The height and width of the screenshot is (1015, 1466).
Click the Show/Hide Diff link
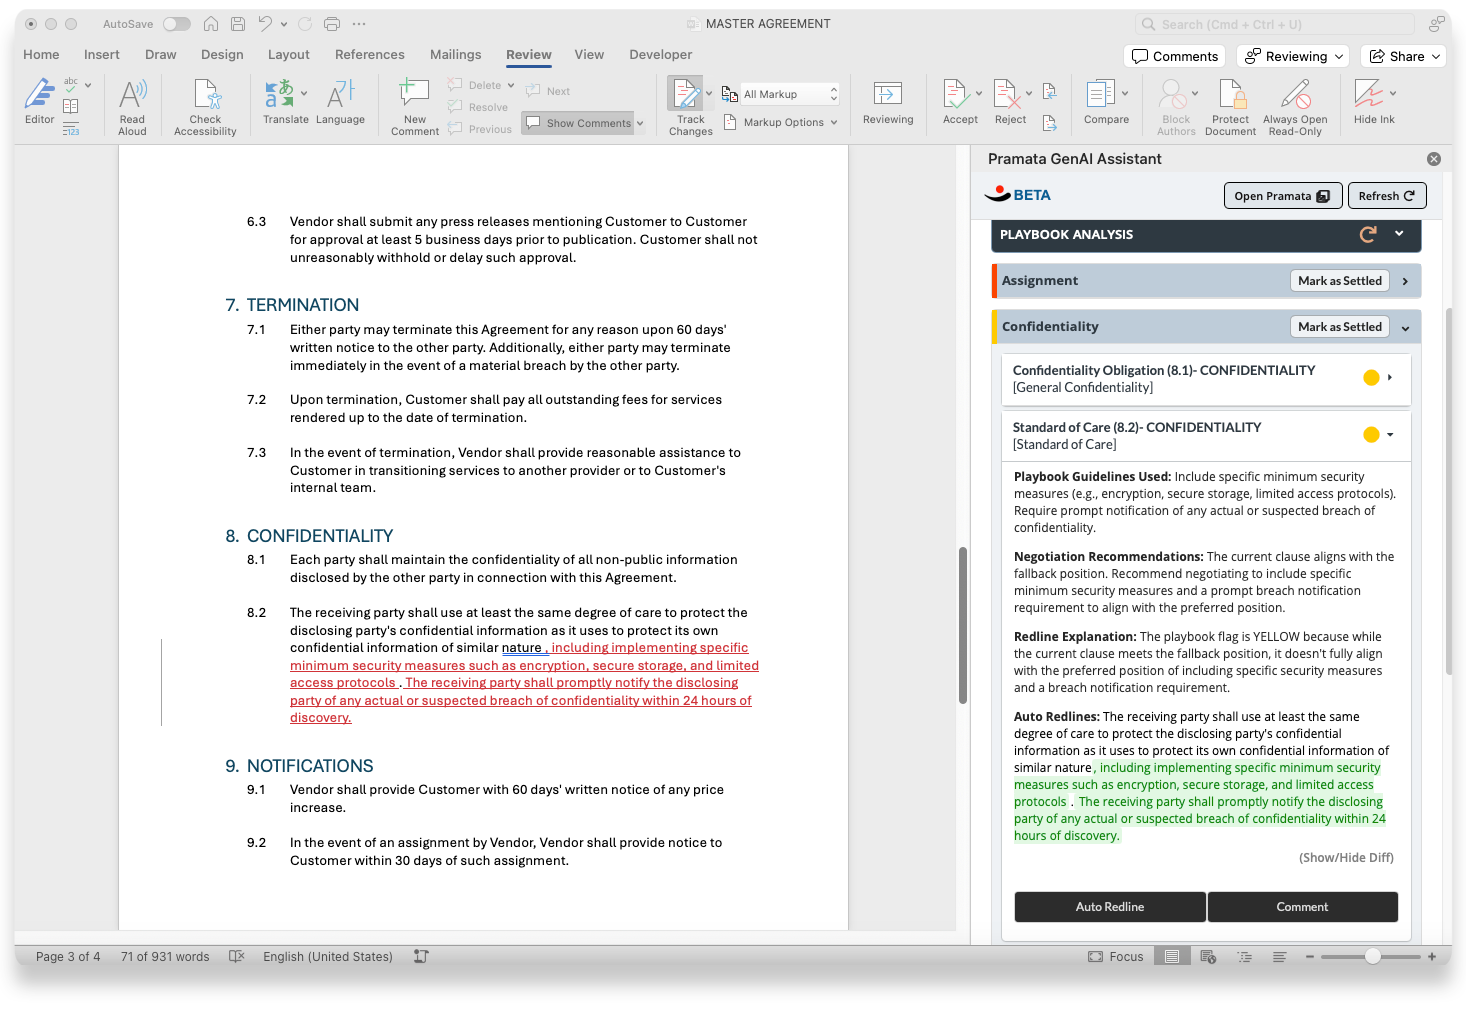(1346, 858)
